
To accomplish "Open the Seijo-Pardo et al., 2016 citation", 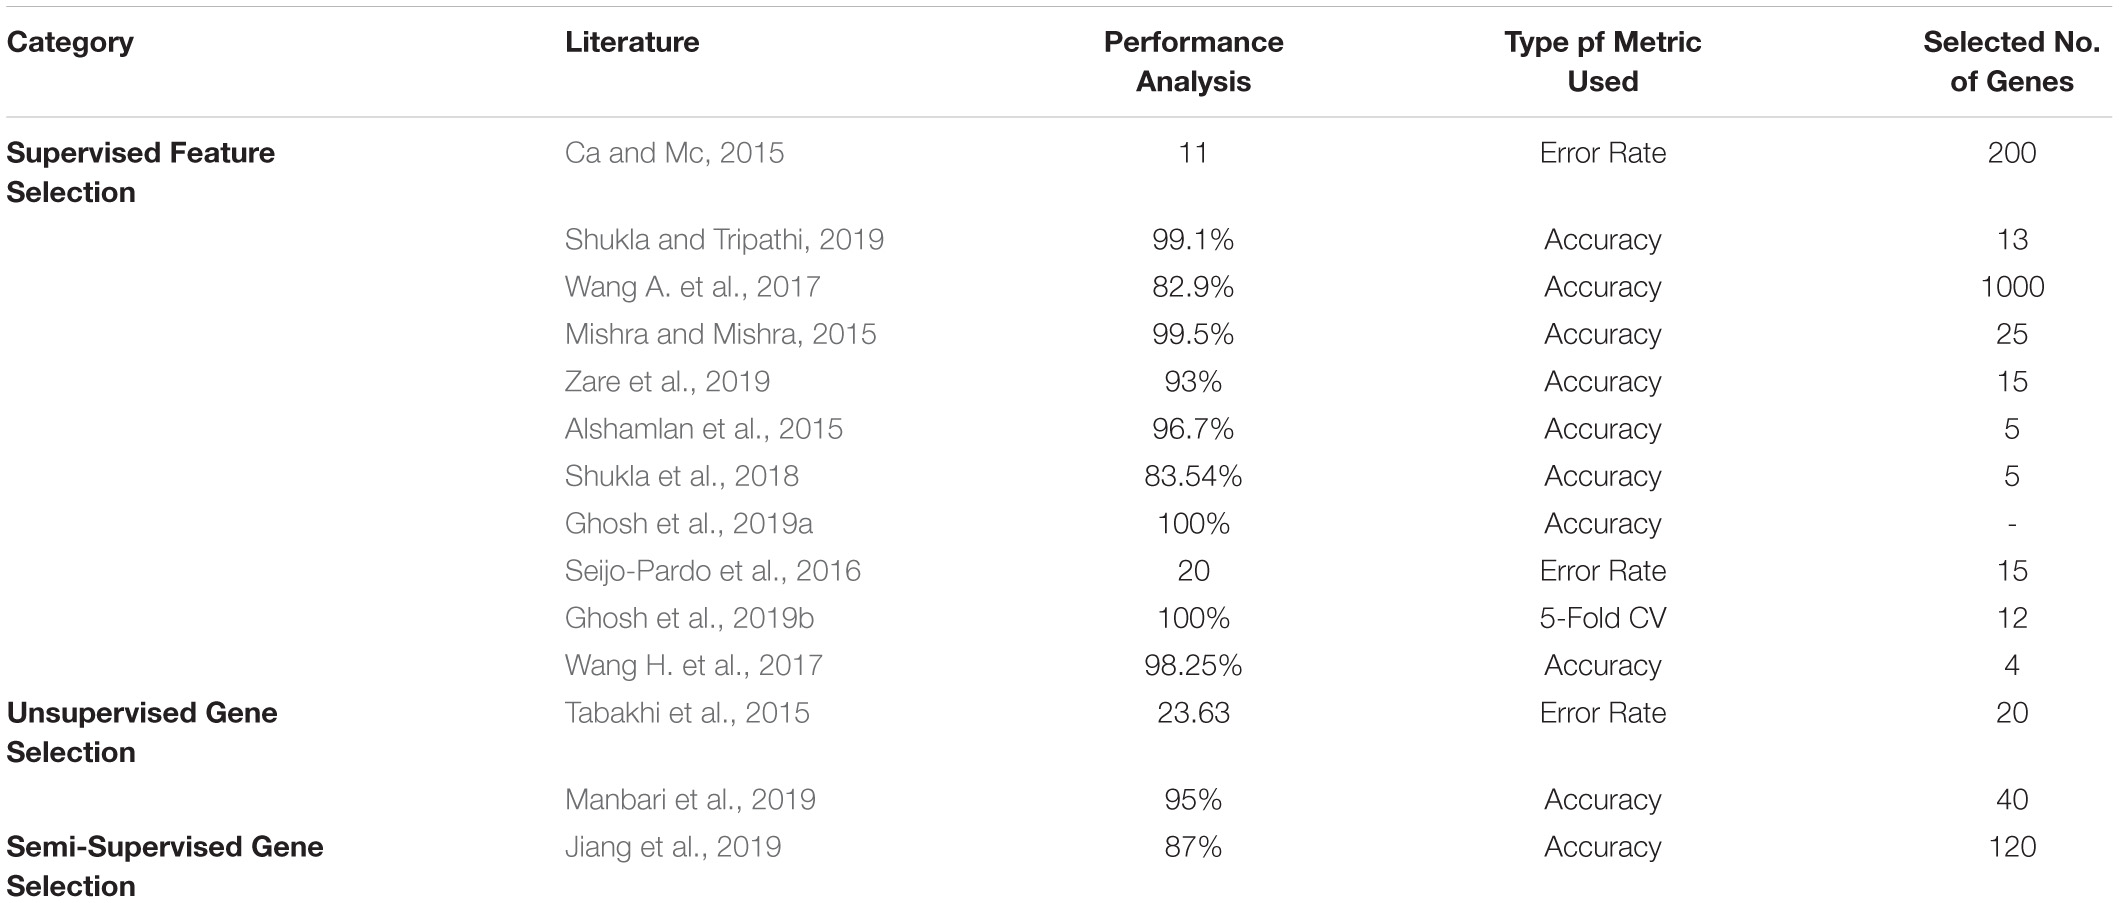I will 712,571.
